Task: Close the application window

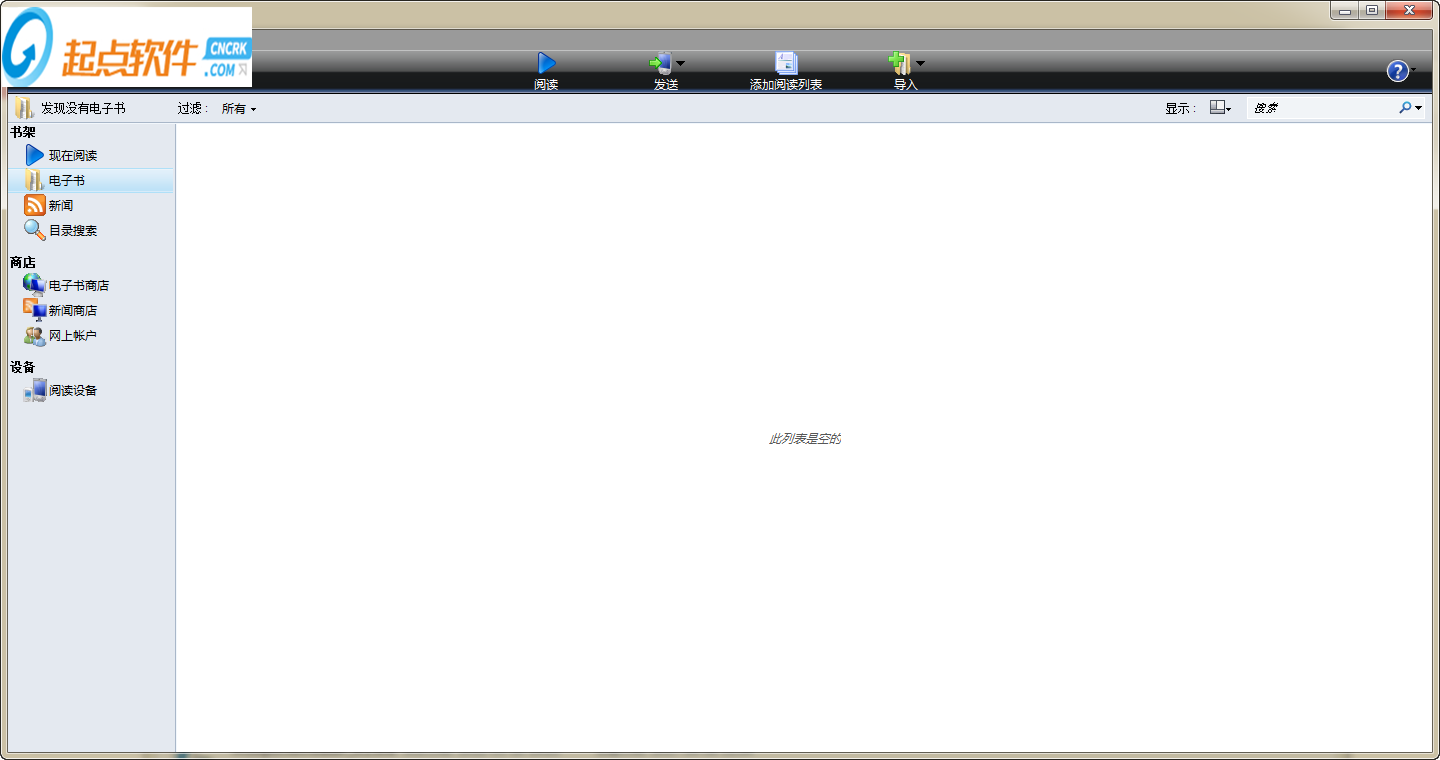Action: pyautogui.click(x=1410, y=10)
